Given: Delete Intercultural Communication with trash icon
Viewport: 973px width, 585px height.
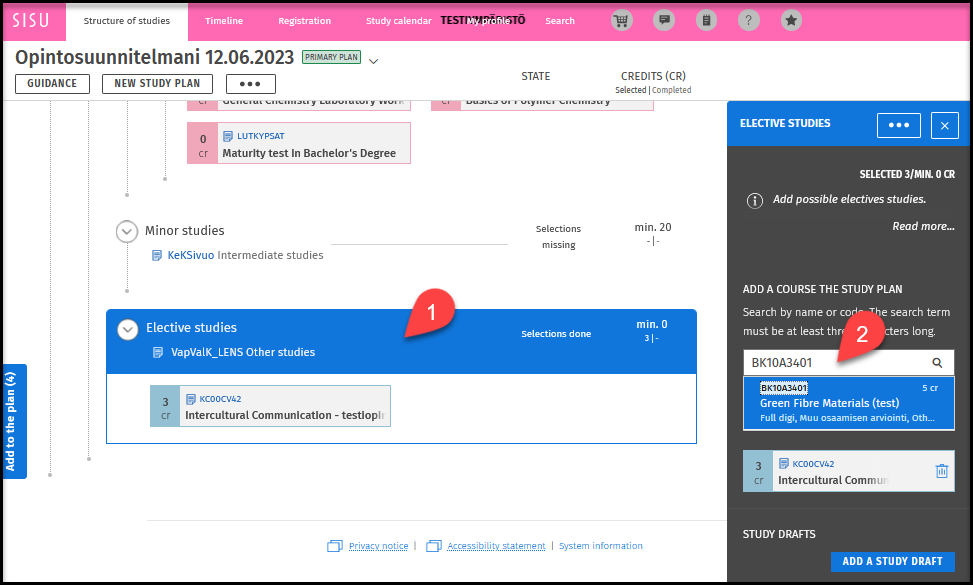Looking at the screenshot, I should (x=941, y=471).
